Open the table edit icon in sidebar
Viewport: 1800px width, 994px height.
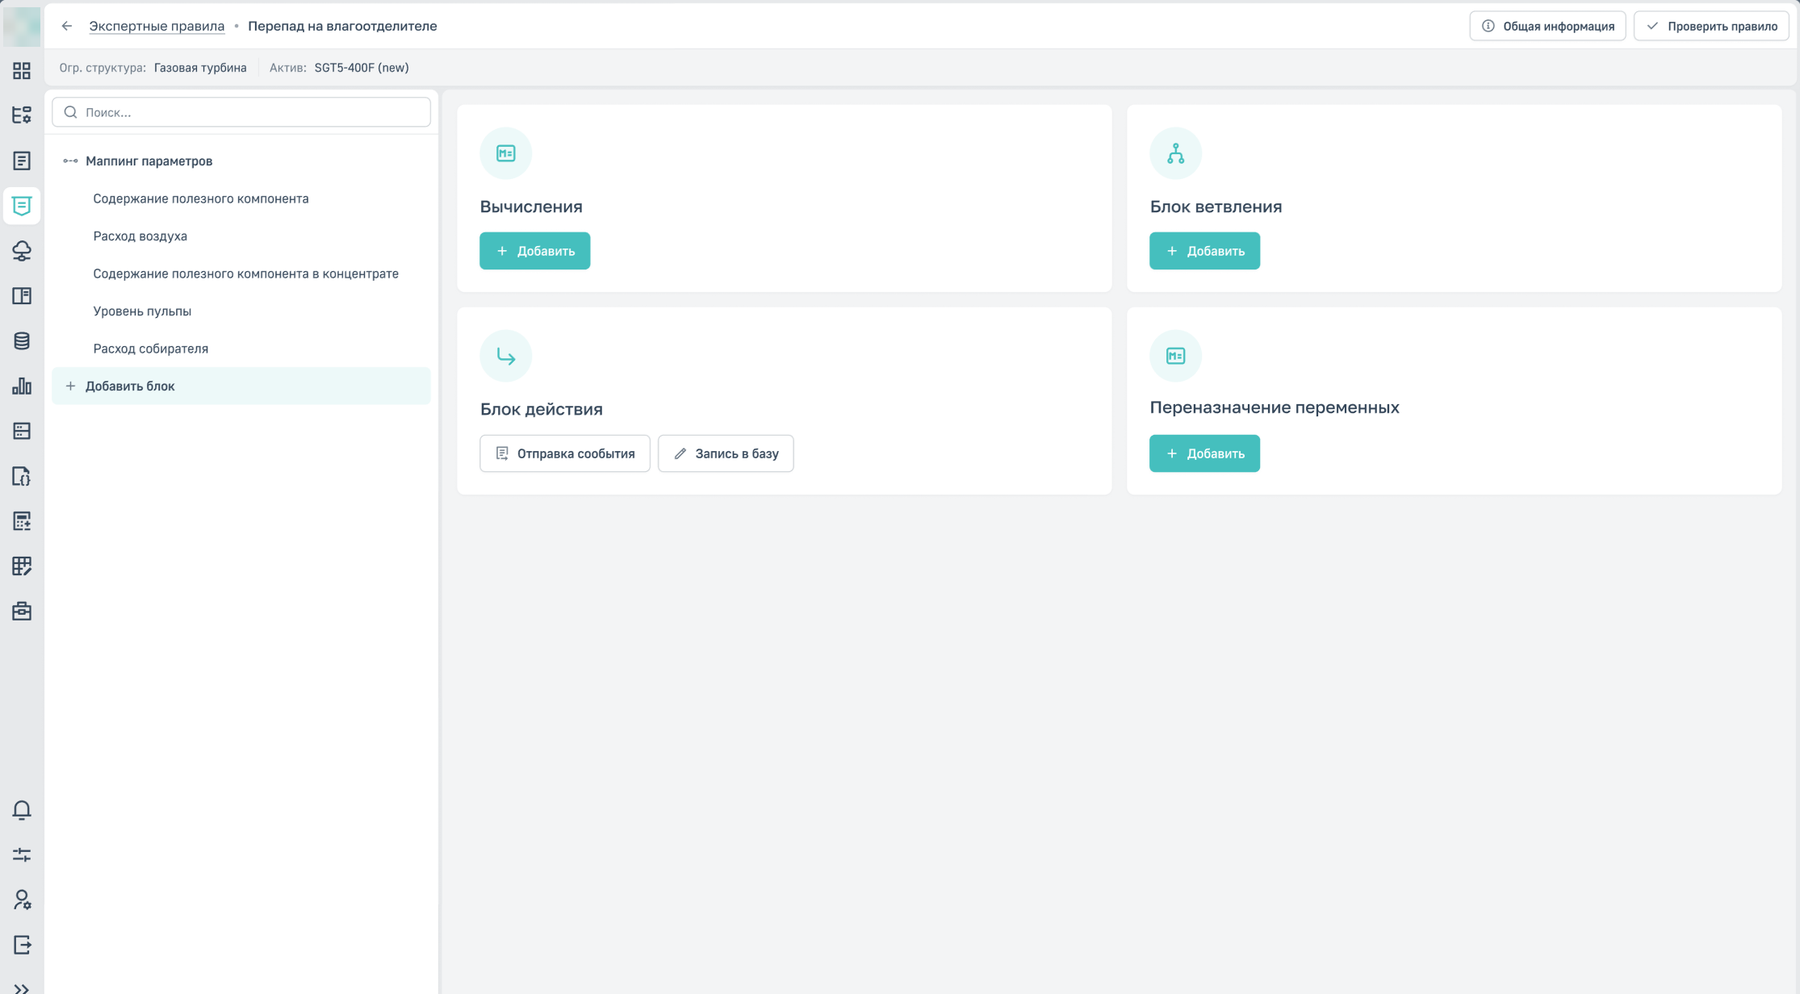tap(22, 566)
